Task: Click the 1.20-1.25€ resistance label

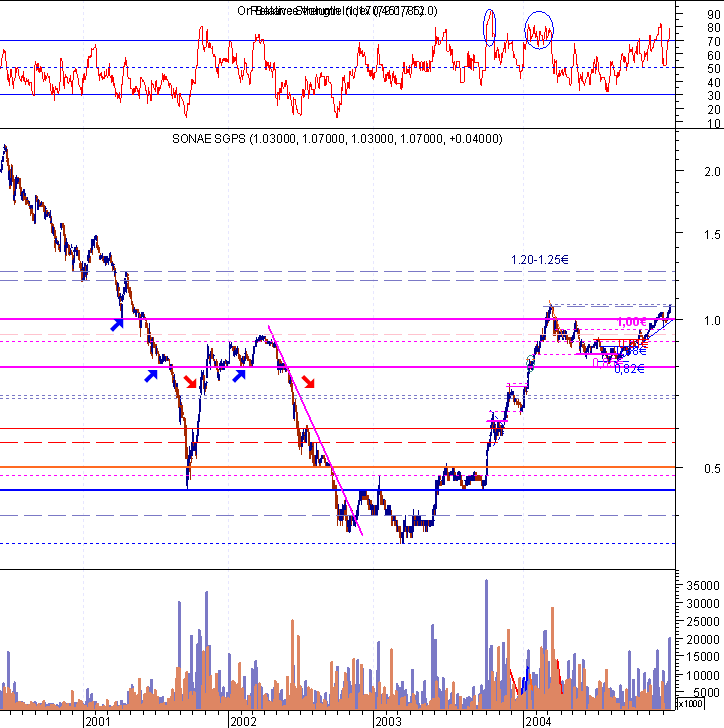Action: point(540,260)
